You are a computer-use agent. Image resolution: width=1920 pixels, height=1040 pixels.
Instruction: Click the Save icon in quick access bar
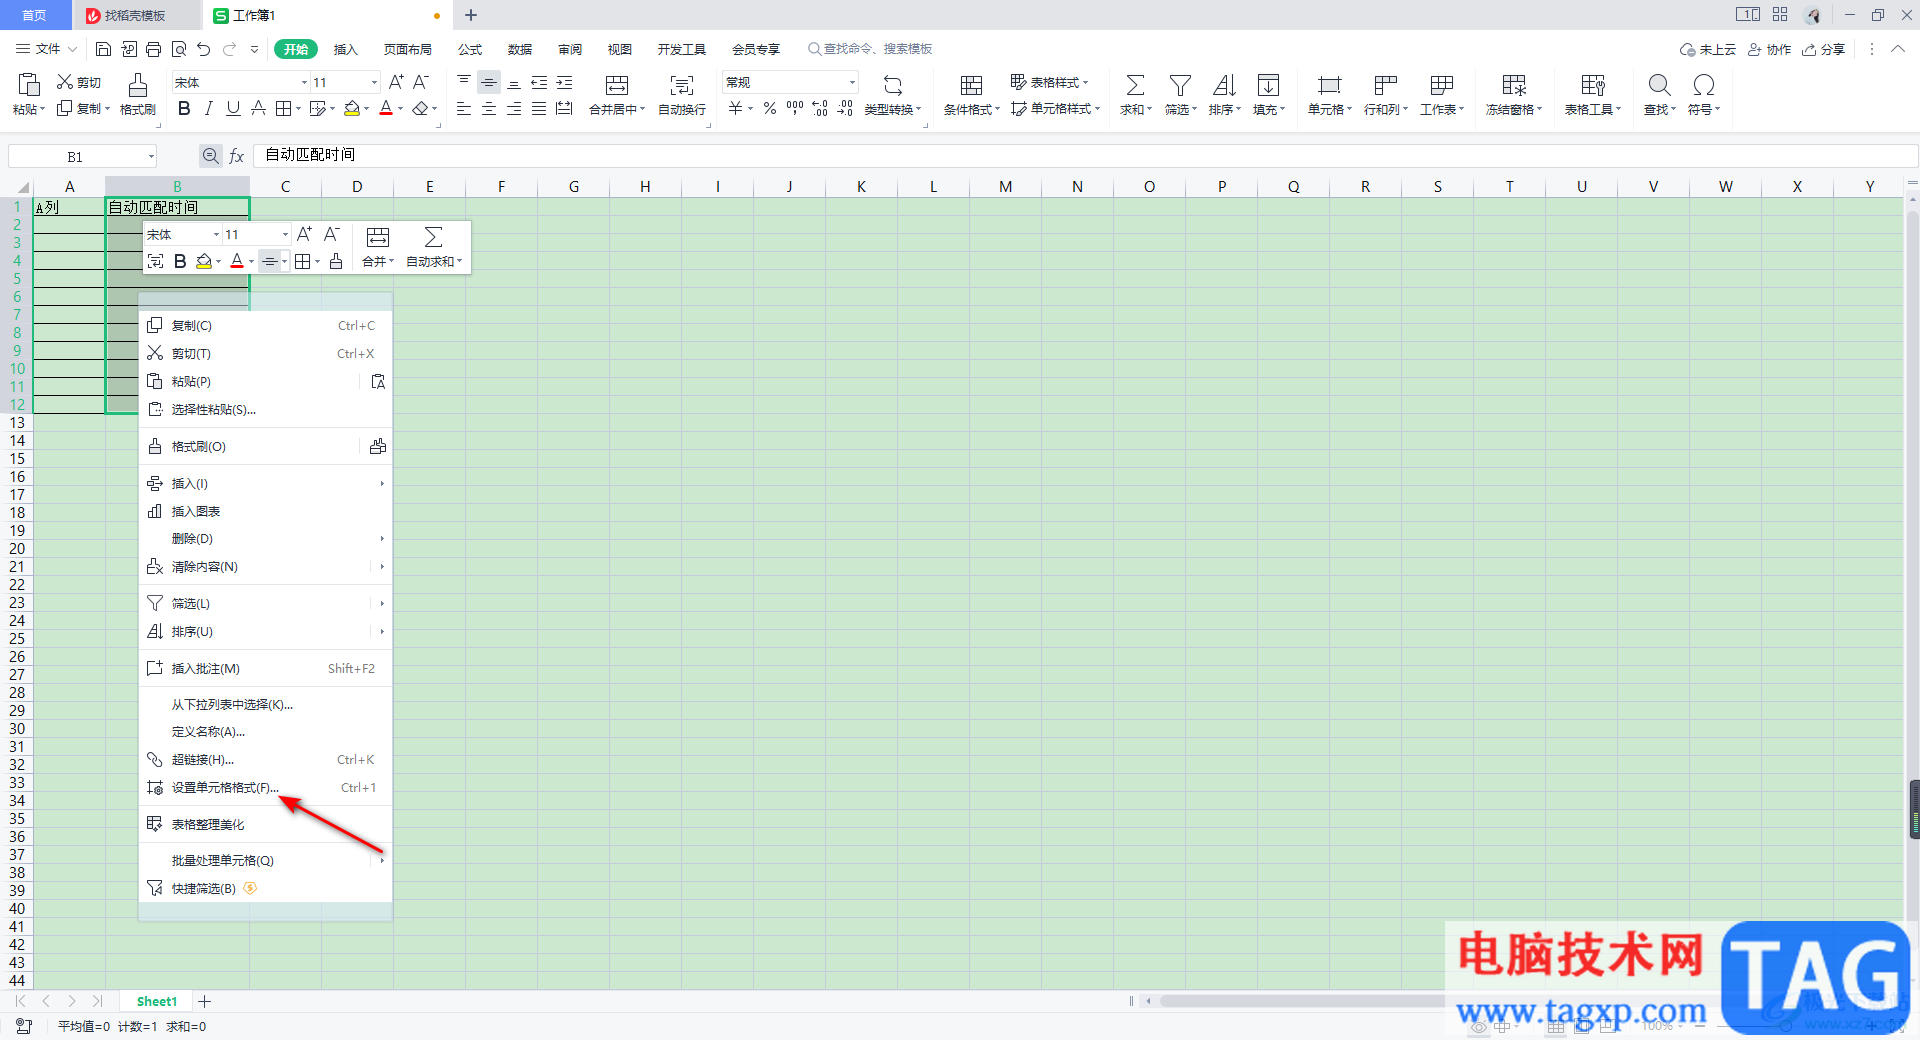tap(103, 49)
